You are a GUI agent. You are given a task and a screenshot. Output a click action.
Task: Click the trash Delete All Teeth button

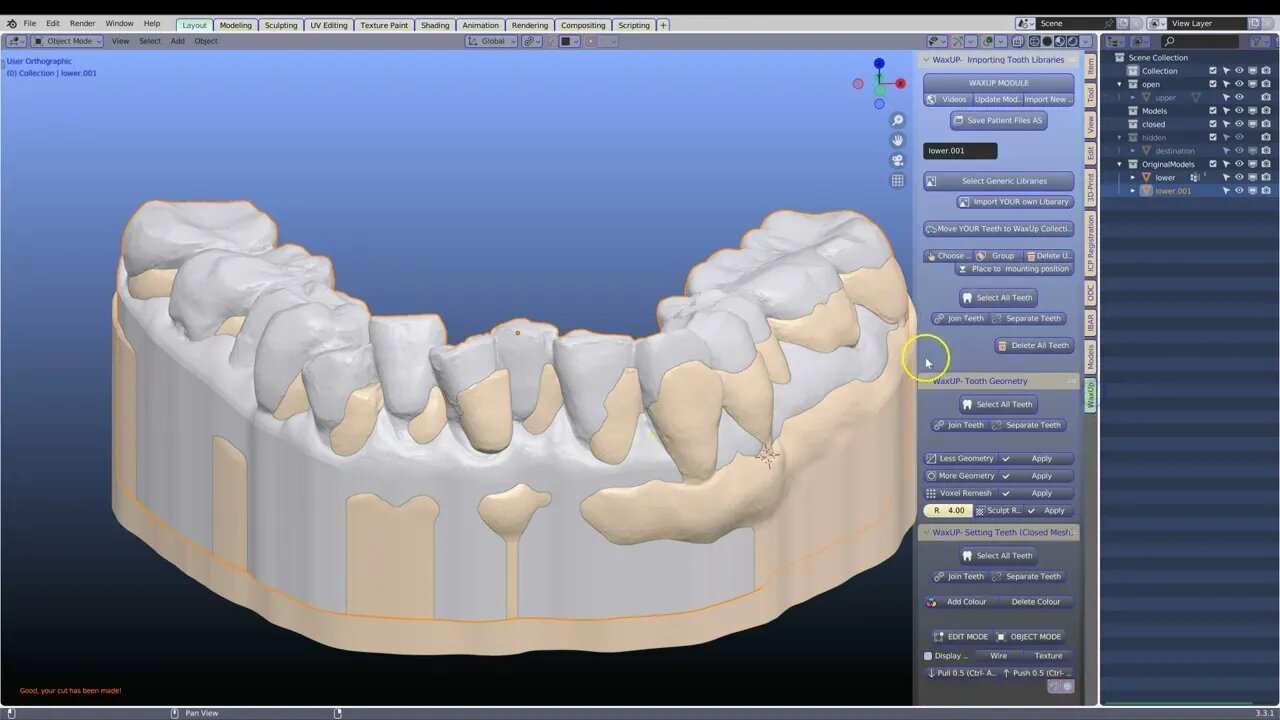click(x=1034, y=345)
